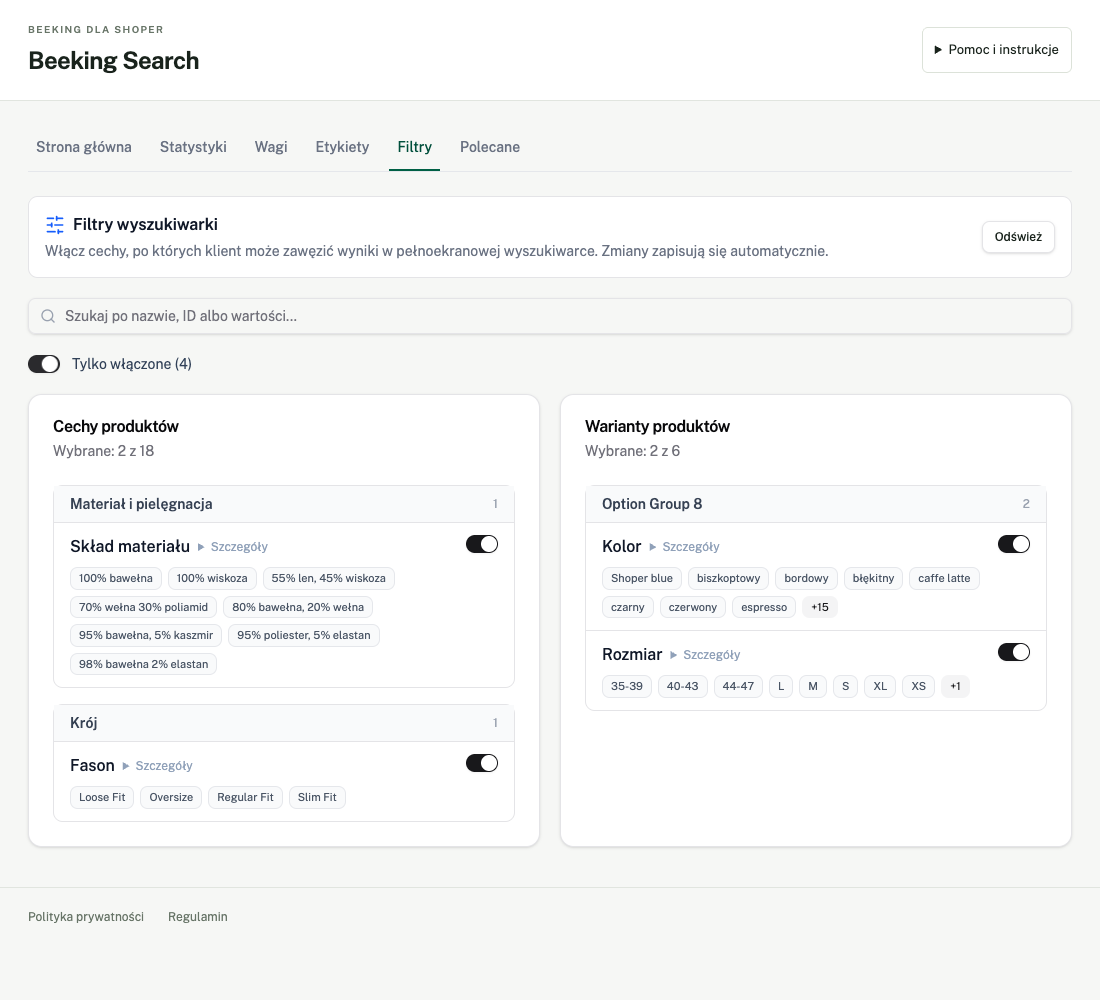This screenshot has width=1100, height=1000.
Task: Click the 100% wiskoza chip
Action: pos(212,578)
